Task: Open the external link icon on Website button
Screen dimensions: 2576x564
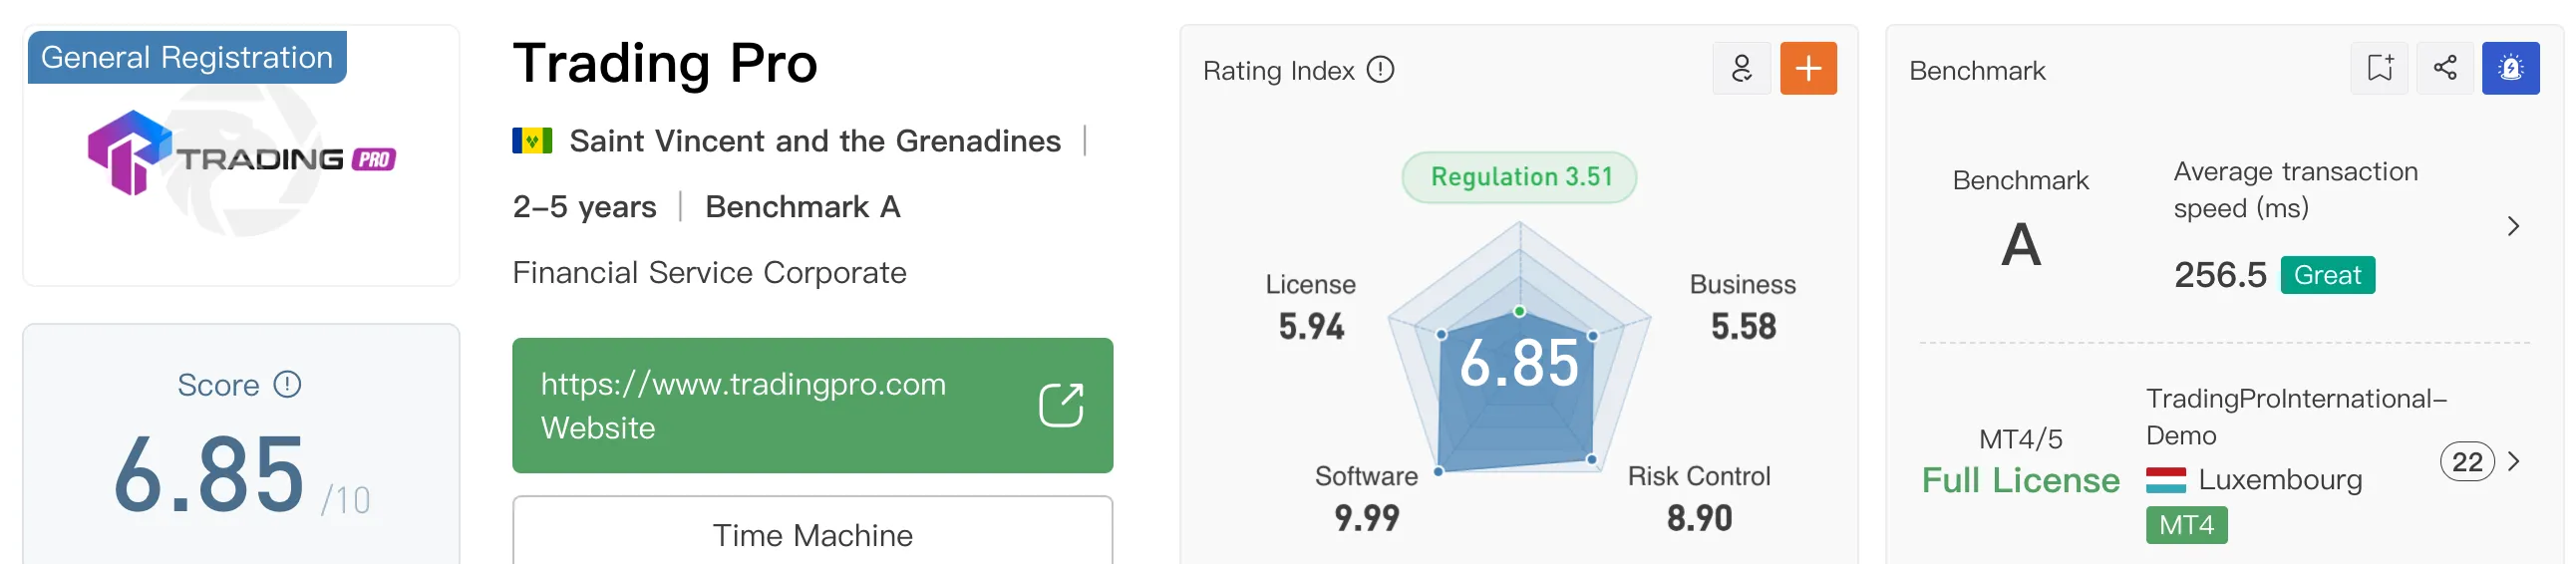Action: tap(1061, 405)
